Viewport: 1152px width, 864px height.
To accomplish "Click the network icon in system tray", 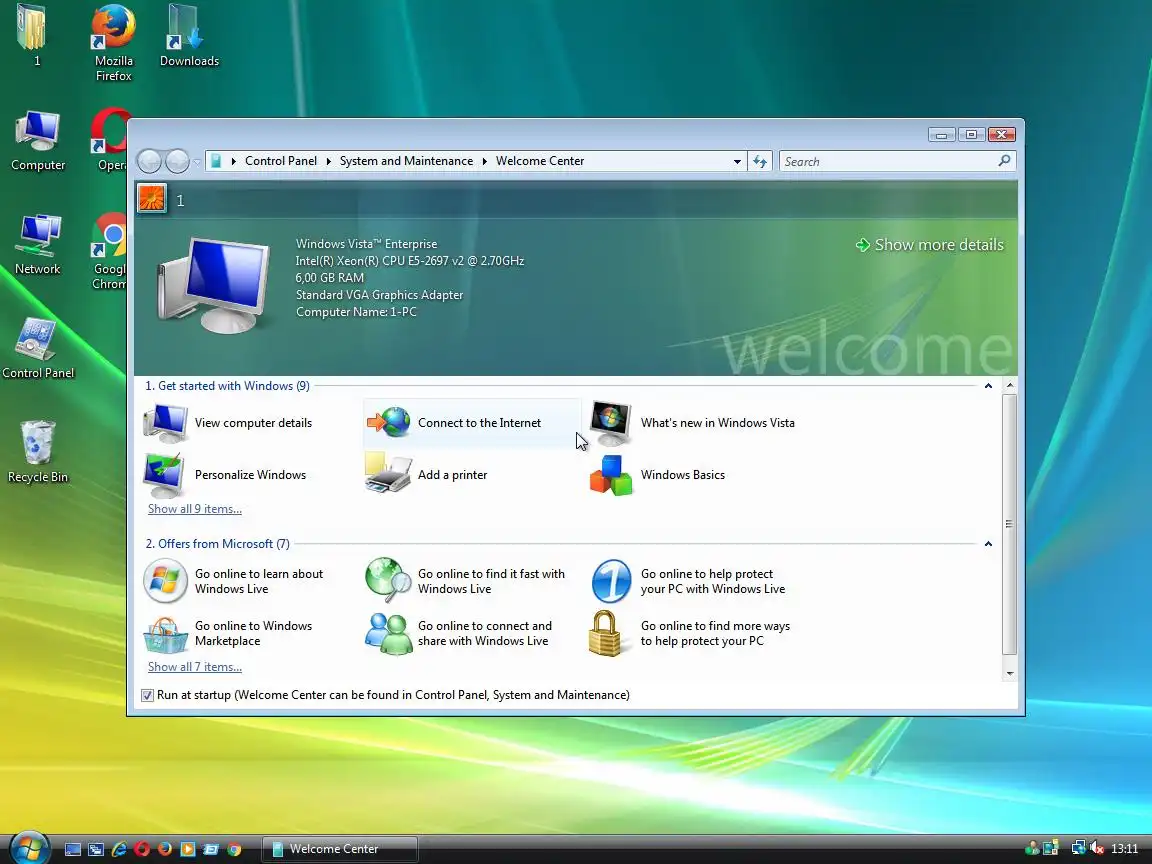I will pos(1078,849).
